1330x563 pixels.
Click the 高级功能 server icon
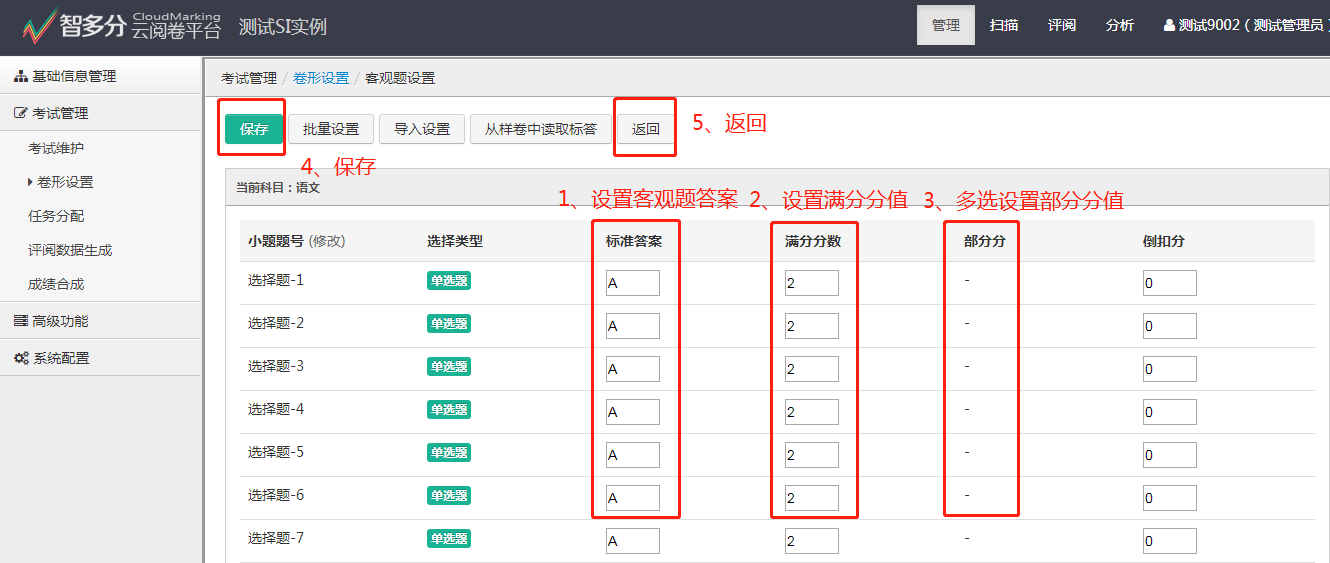point(21,321)
